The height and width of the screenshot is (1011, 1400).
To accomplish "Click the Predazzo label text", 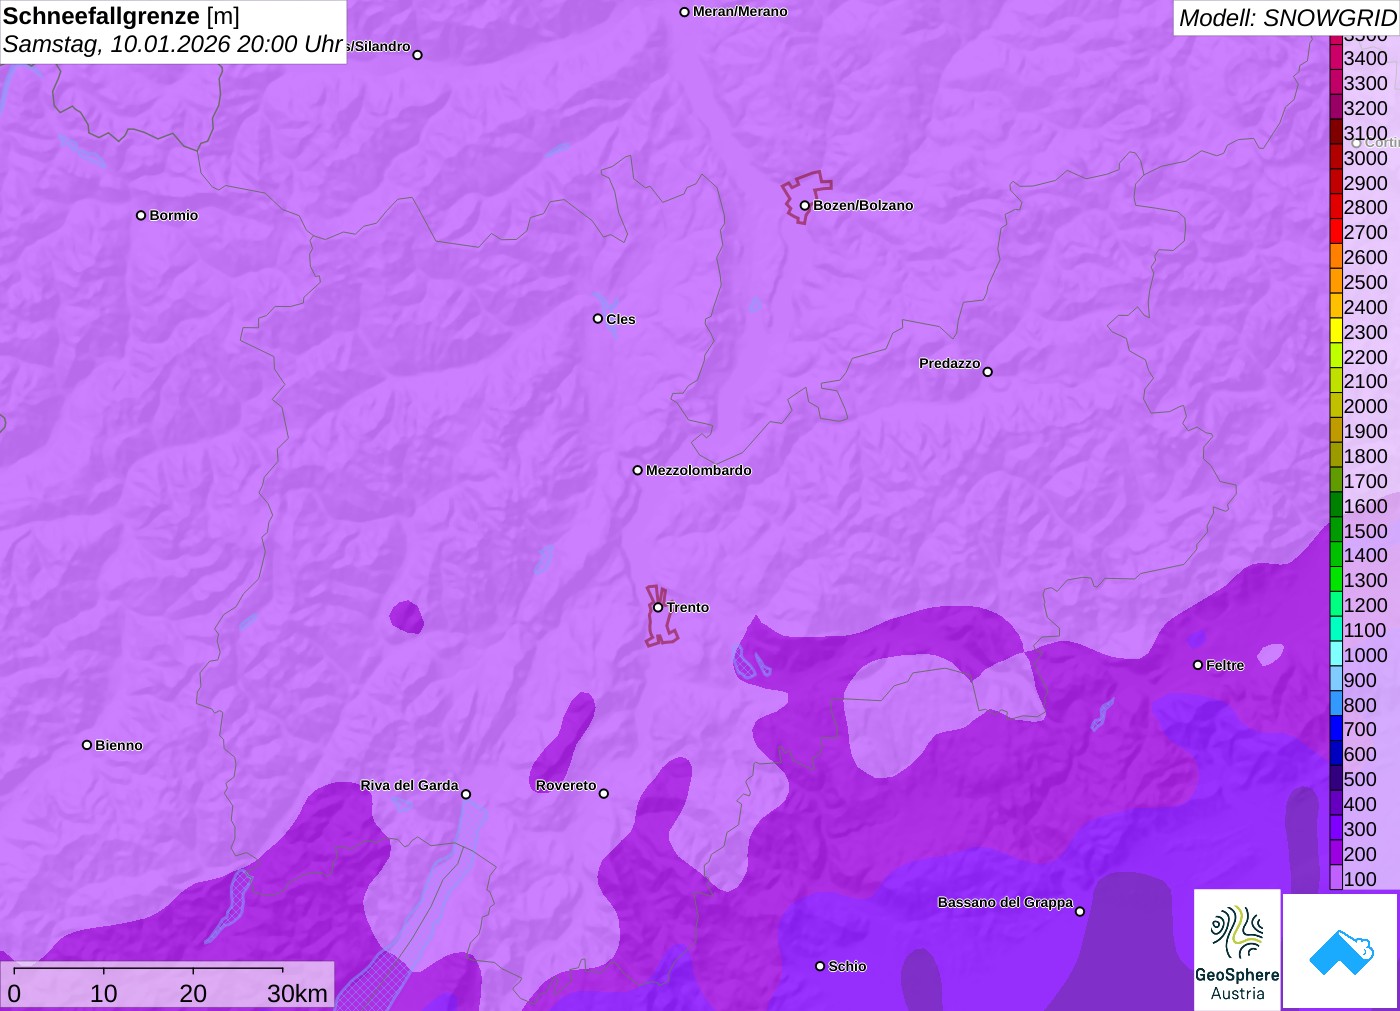I will [950, 363].
